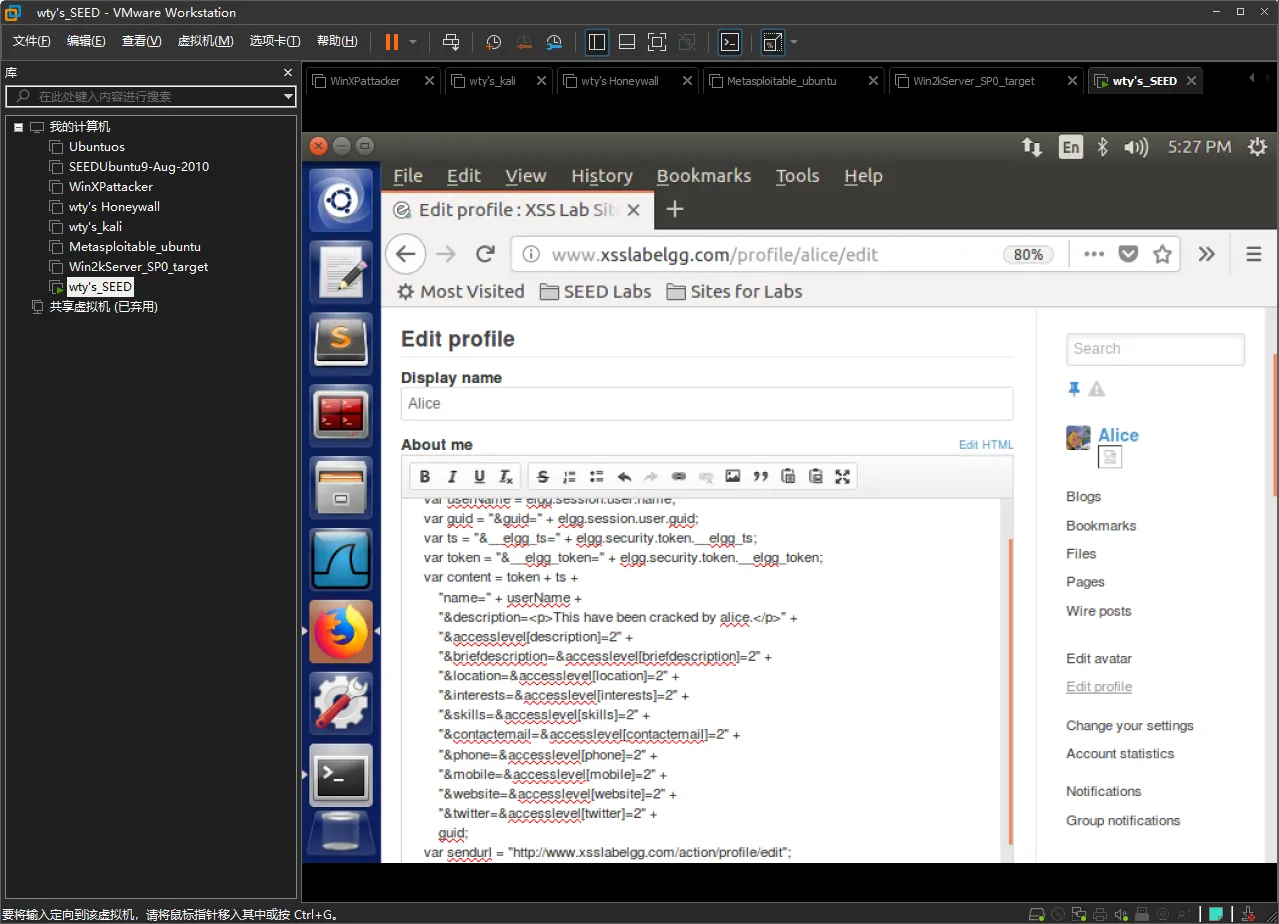Viewport: 1279px width, 924px height.
Task: Insert a block quote in the editor
Action: (x=760, y=476)
